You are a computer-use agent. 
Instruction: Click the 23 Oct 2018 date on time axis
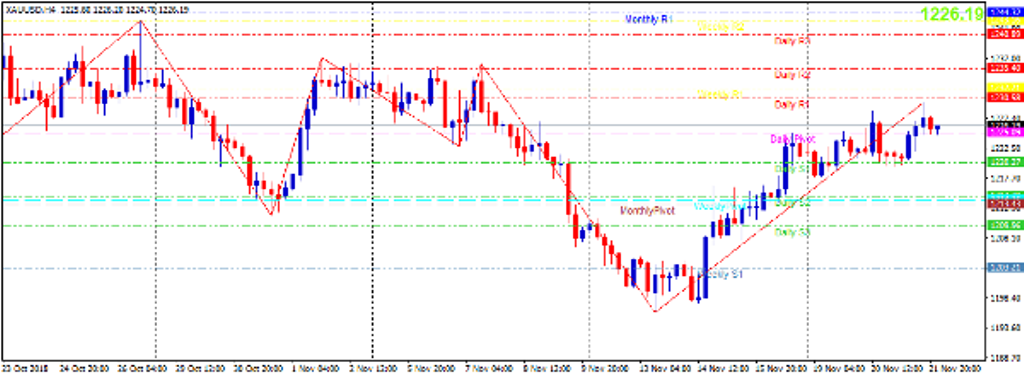pos(22,369)
